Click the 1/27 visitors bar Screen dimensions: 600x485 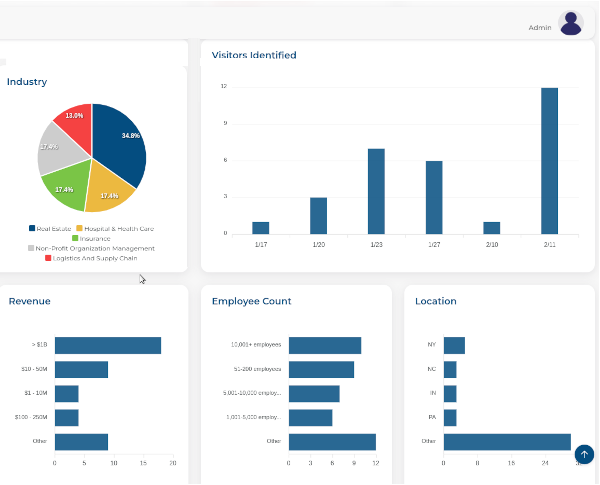click(x=434, y=196)
